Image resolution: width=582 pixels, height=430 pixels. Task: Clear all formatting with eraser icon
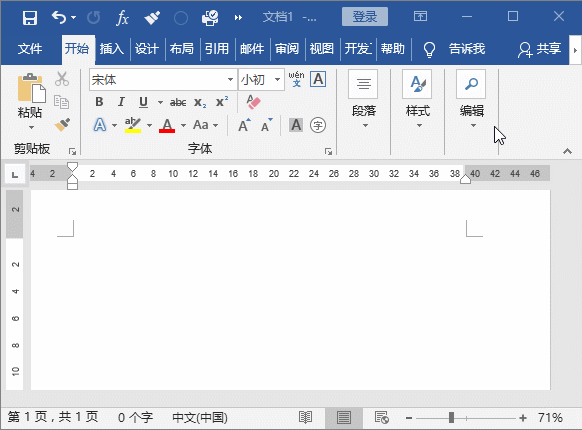pos(254,102)
